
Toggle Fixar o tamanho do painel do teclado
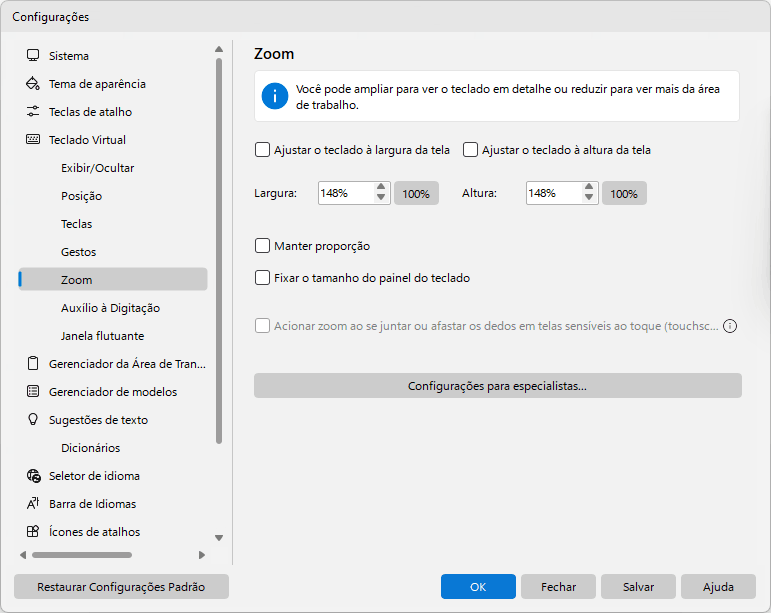(x=263, y=278)
